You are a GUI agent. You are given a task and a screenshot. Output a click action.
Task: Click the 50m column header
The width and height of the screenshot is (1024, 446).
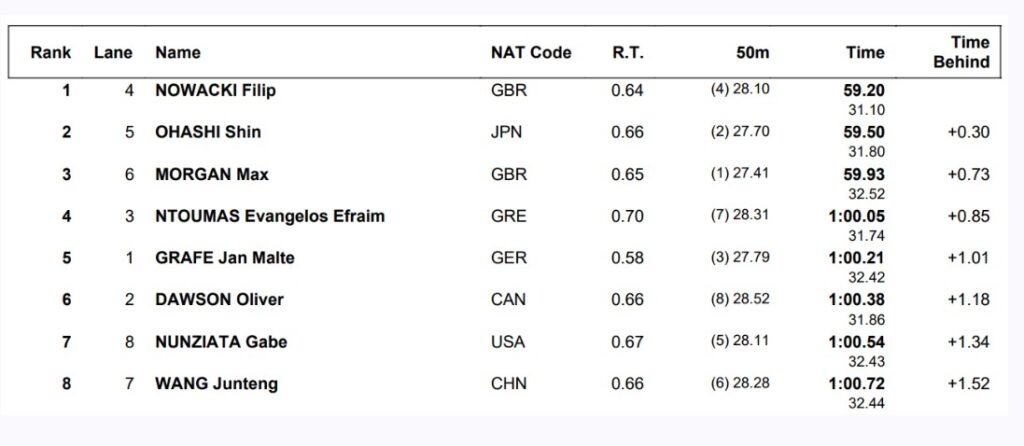click(753, 53)
